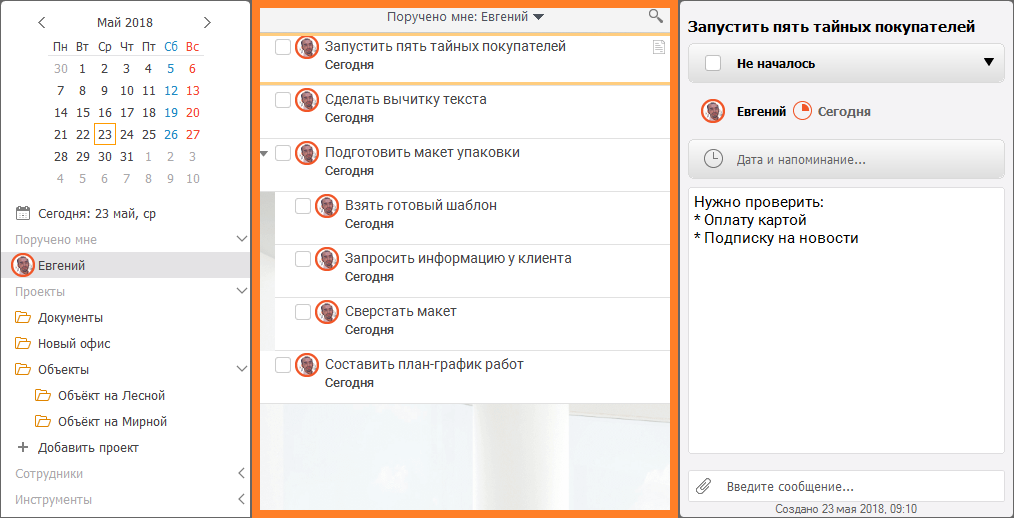
Task: Expand the Инструменты section
Action: tap(242, 499)
